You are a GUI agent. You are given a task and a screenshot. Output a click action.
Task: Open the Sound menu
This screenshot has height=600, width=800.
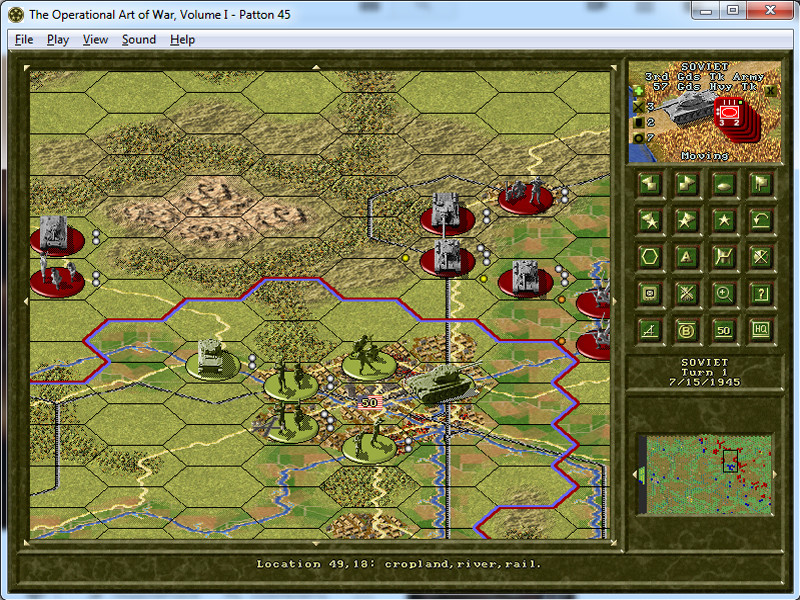tap(139, 39)
